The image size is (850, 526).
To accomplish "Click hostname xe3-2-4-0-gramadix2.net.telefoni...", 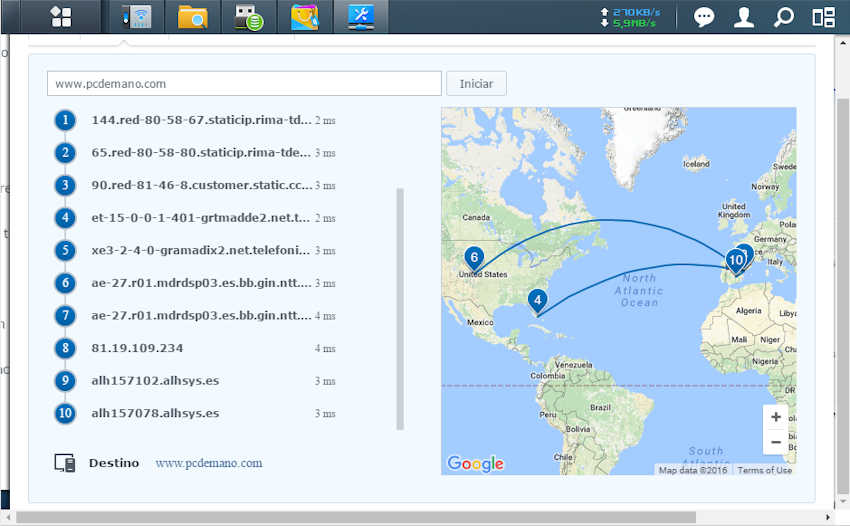I will tap(201, 250).
